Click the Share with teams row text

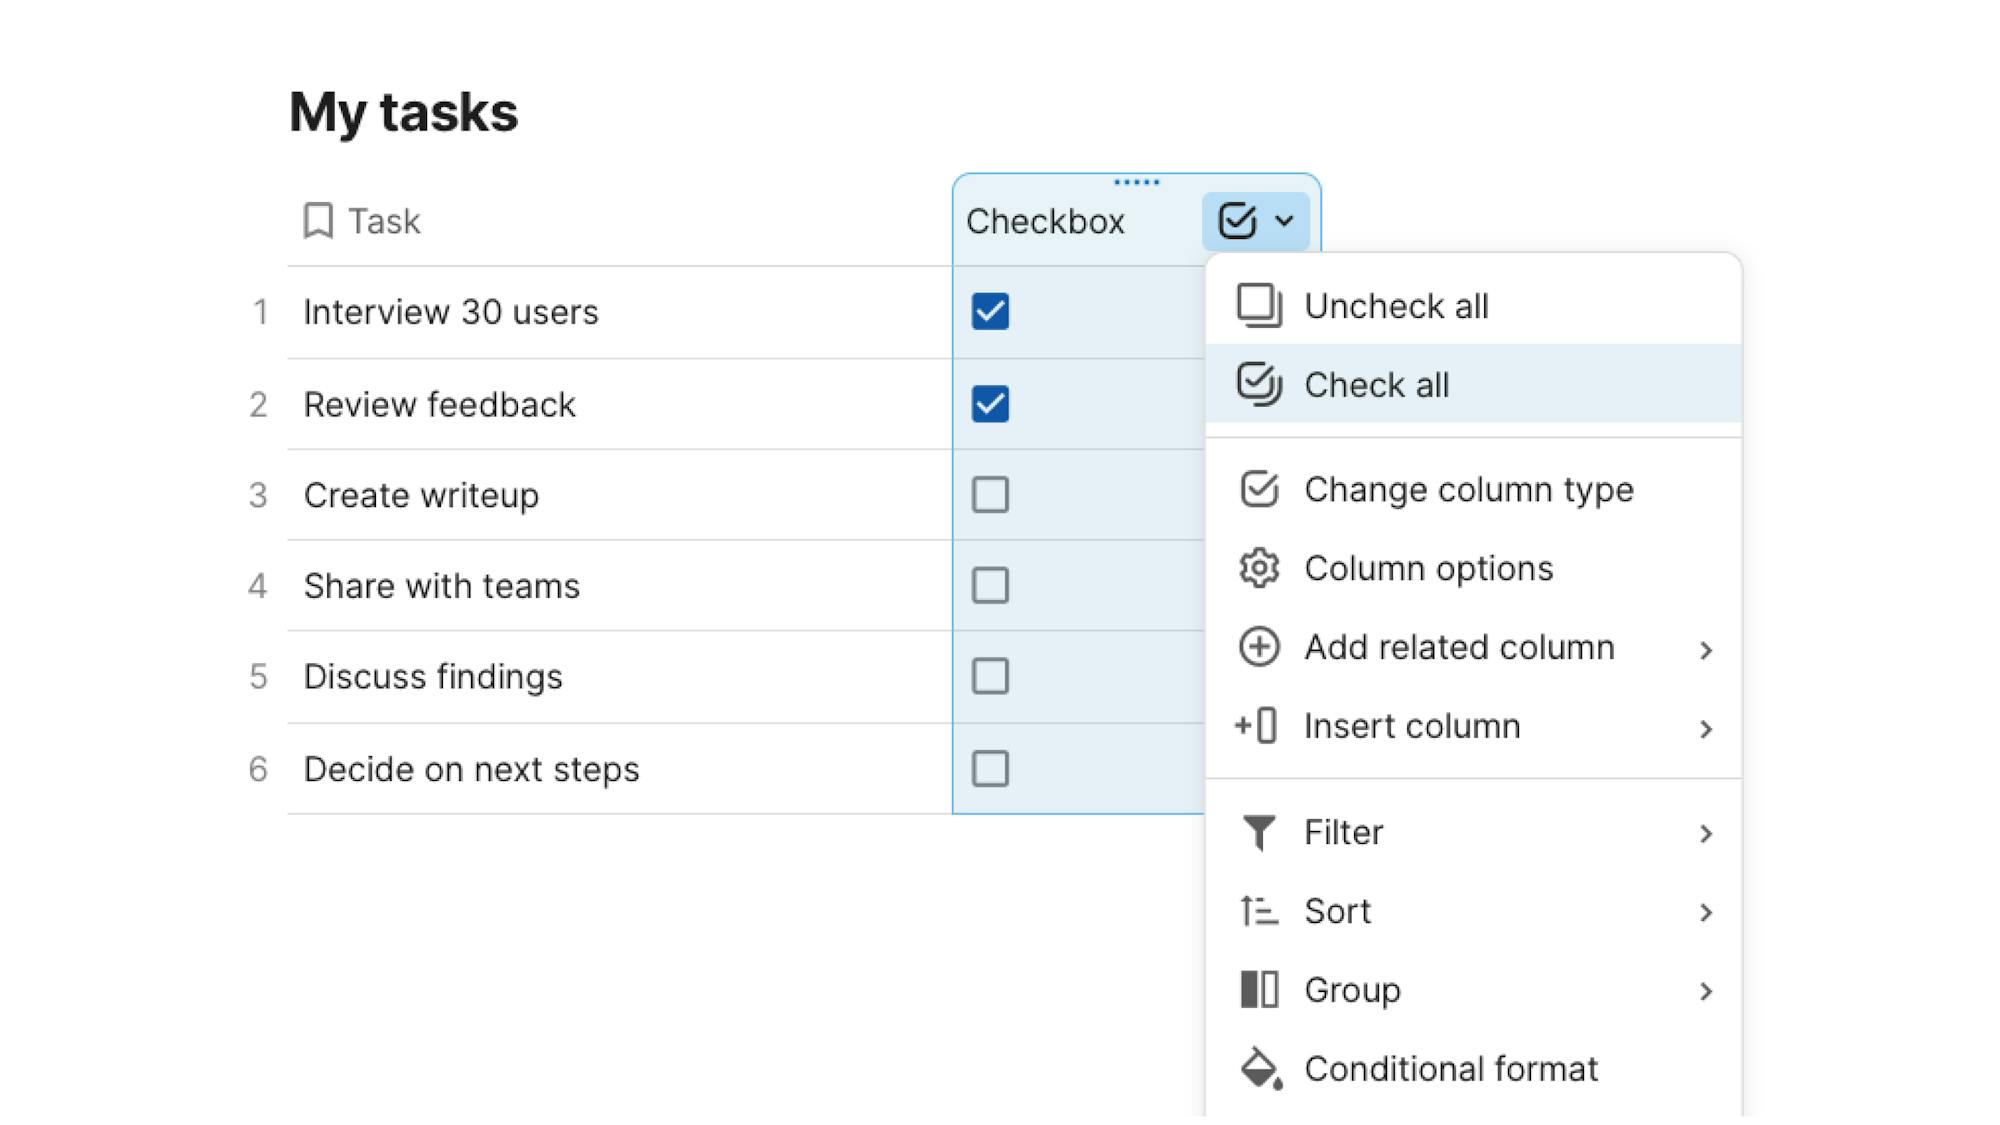pyautogui.click(x=441, y=586)
